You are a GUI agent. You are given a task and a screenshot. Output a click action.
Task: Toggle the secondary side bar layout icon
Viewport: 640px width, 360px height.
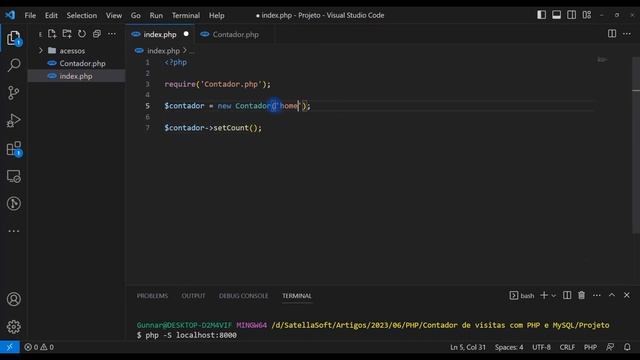[x=571, y=15]
